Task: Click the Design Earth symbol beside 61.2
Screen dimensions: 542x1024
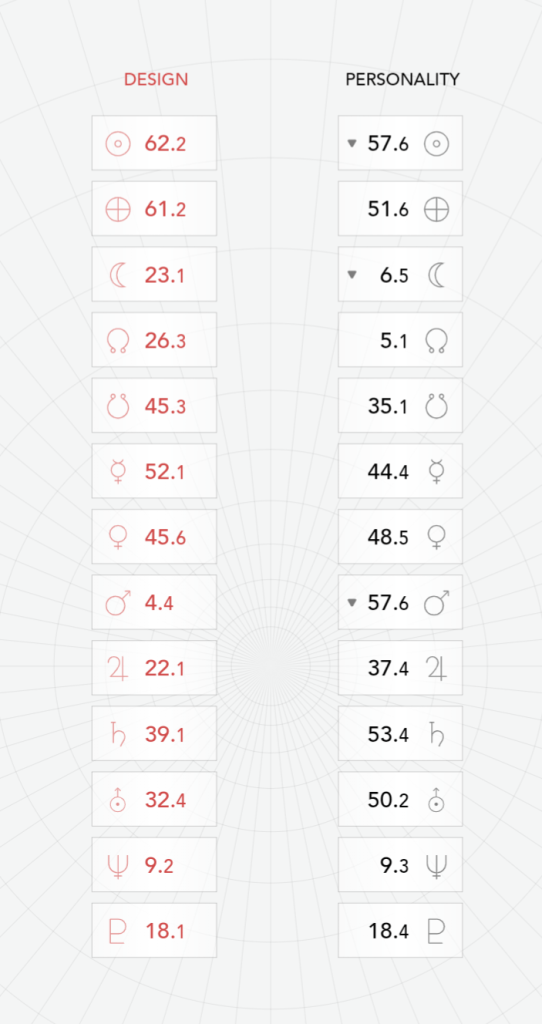Action: (x=118, y=209)
